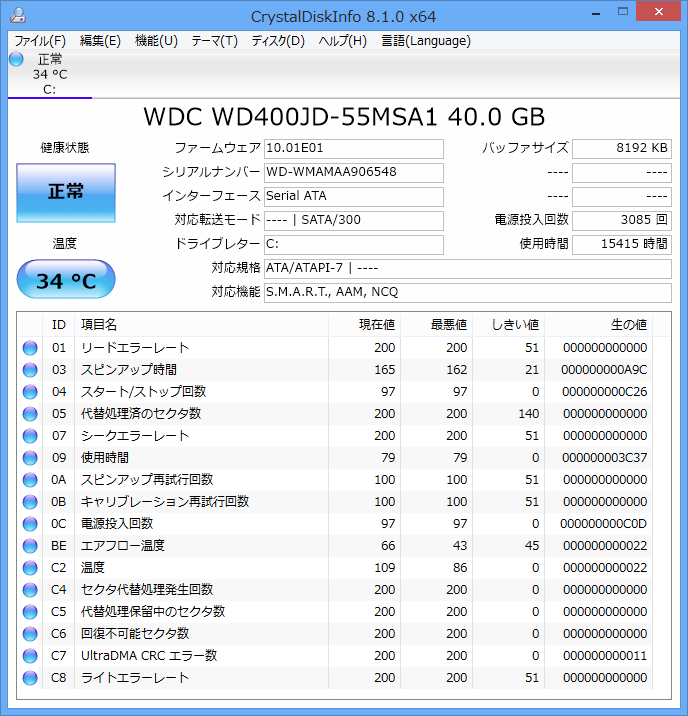The height and width of the screenshot is (716, 688).
Task: Open the 編集(E) menu
Action: coord(100,41)
